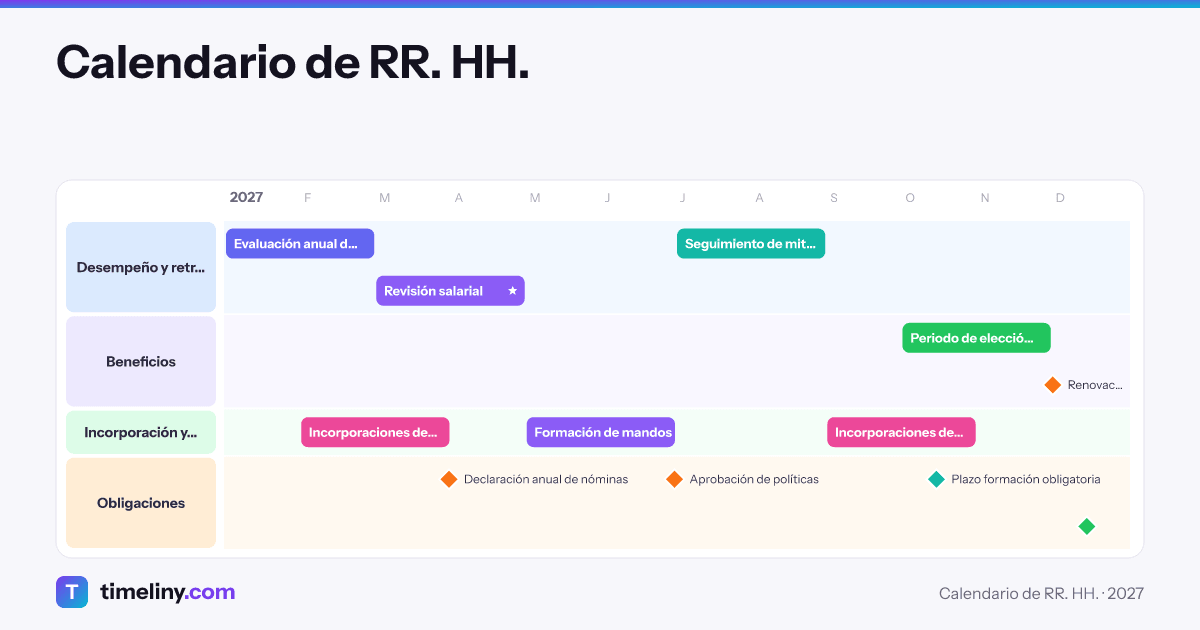Screen dimensions: 1200x630
Task: Select the Formación de mandos bar
Action: pos(601,432)
